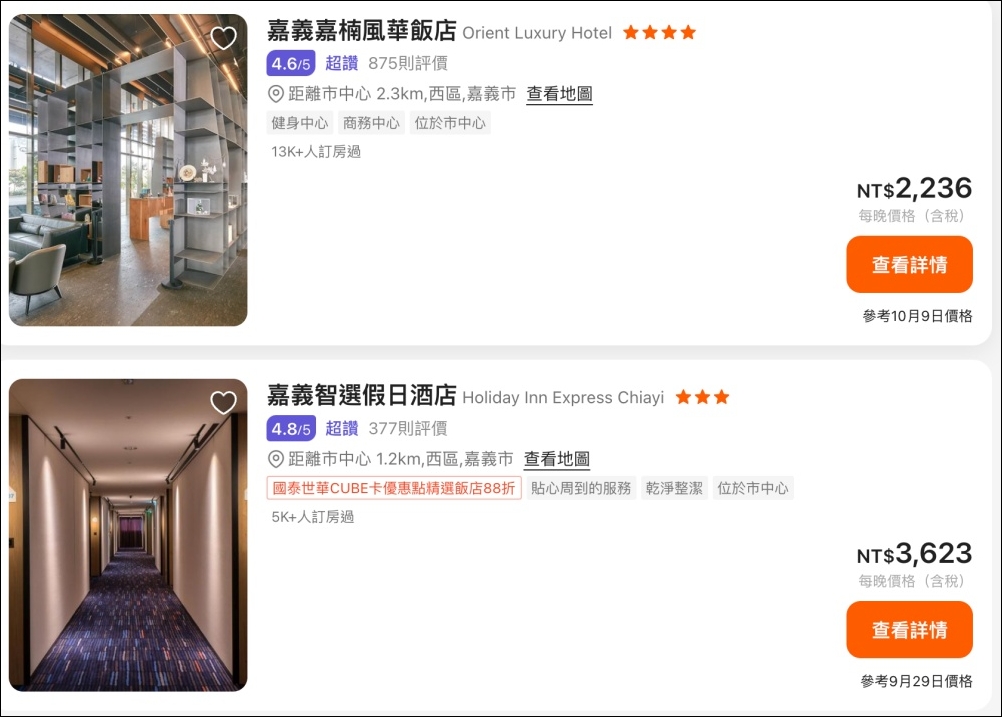This screenshot has width=1002, height=717.
Task: Click 查看詳情 button for NT$3,623 hotel
Action: point(909,629)
